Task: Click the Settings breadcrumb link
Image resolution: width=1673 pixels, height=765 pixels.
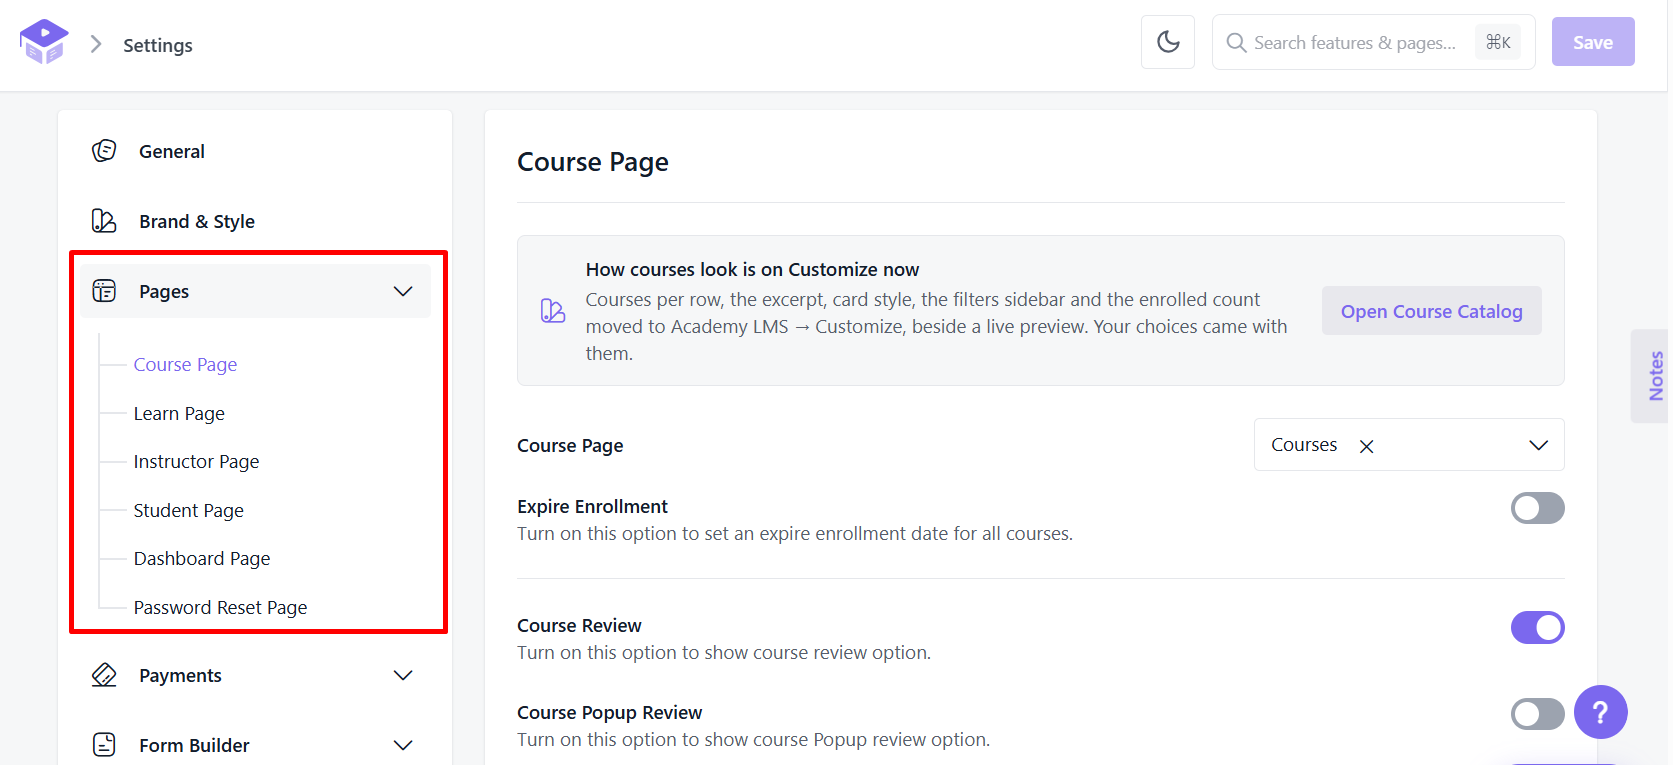Action: (x=158, y=45)
